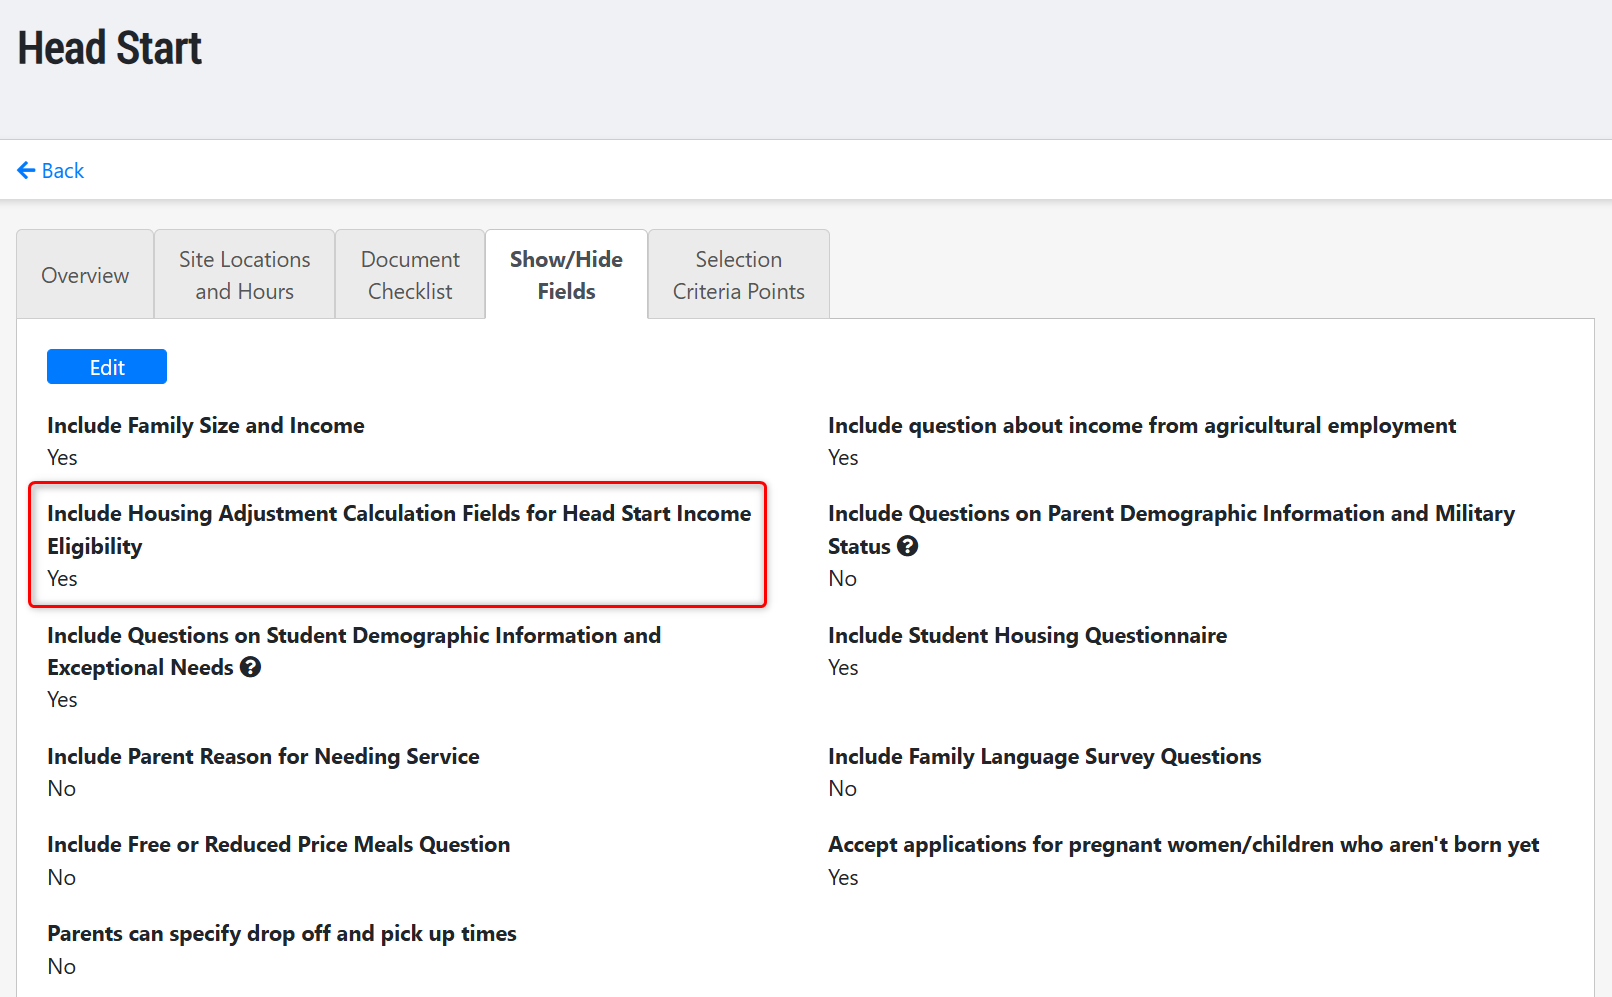Select the No value under Family Language Survey Questions
Viewport: 1612px width, 997px height.
coord(843,788)
